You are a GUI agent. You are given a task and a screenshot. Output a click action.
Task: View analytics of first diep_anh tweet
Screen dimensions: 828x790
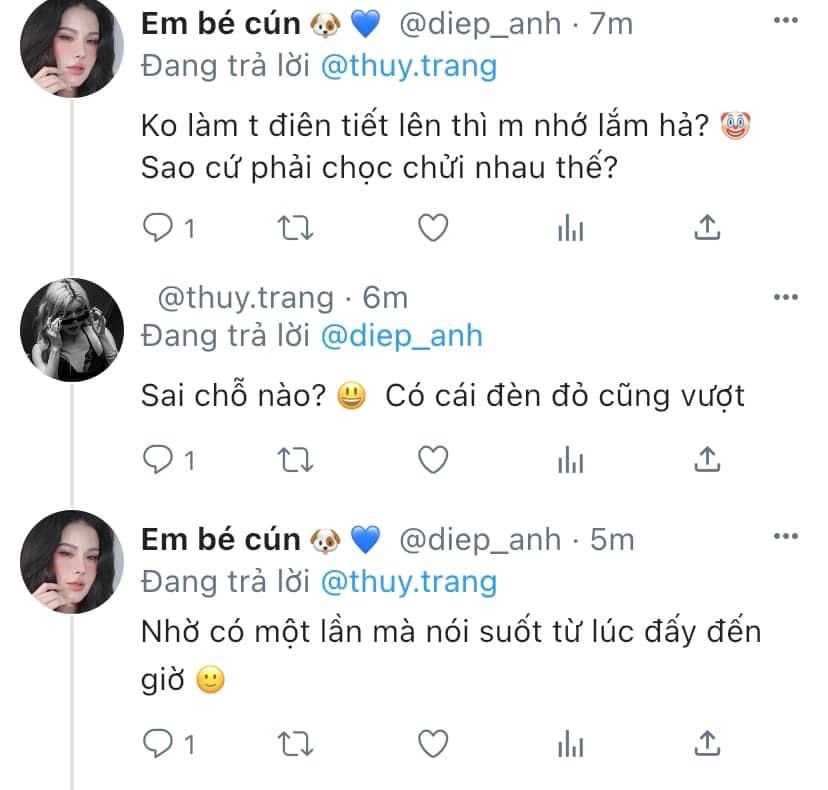pos(569,229)
